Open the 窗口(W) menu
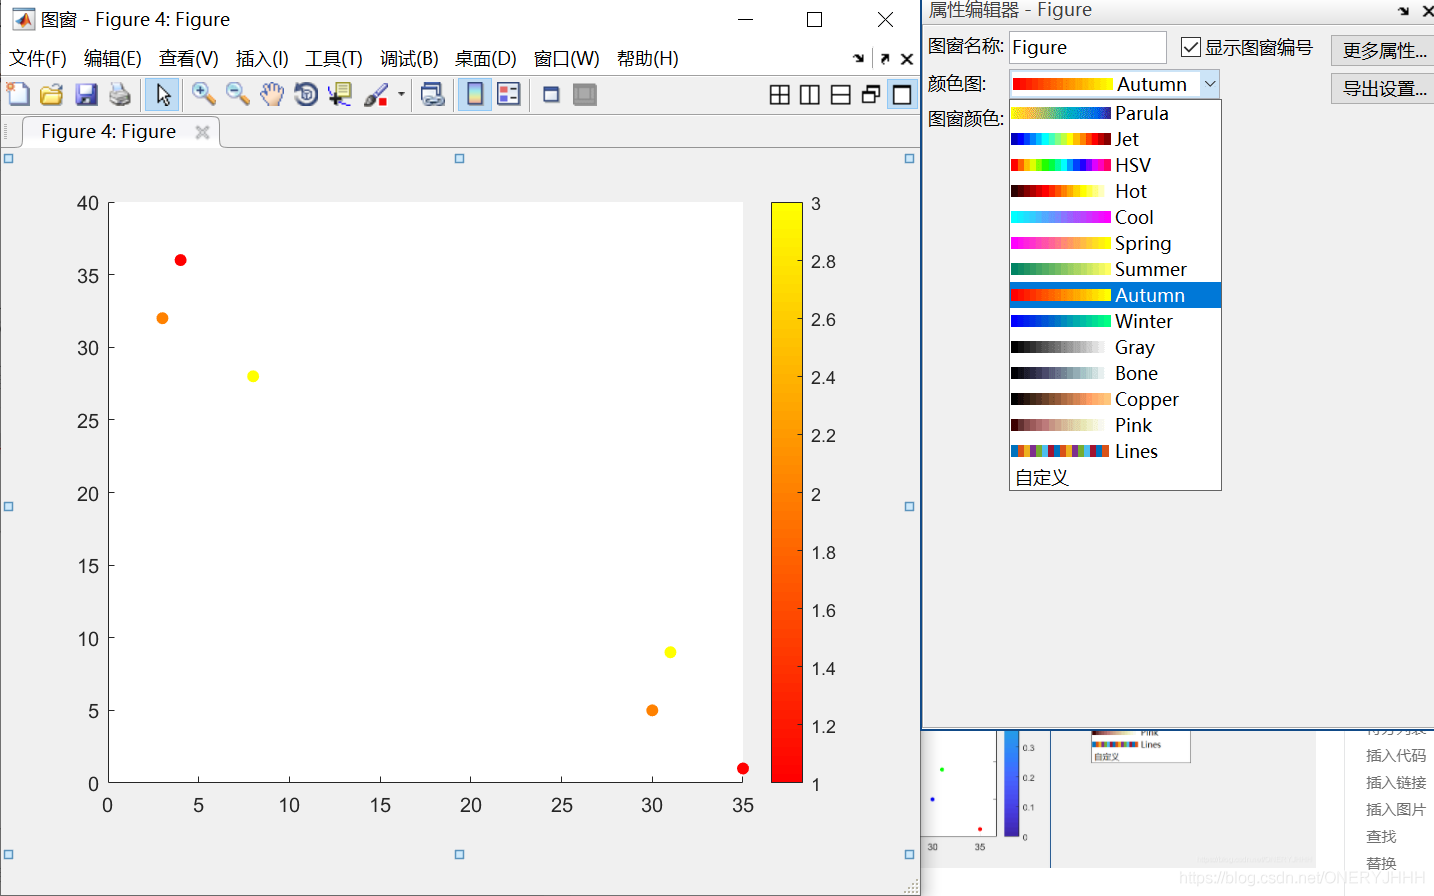Screen dimensions: 1434x896 tap(567, 59)
